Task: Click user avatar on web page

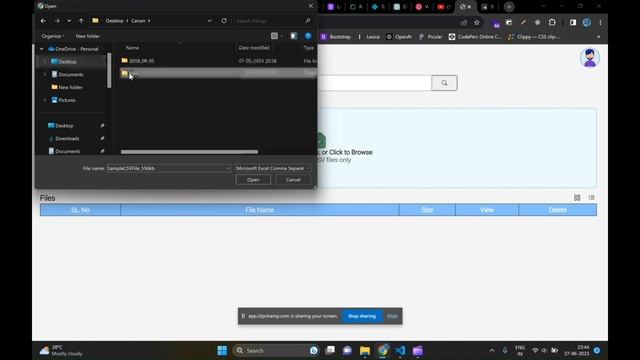Action: pos(590,58)
